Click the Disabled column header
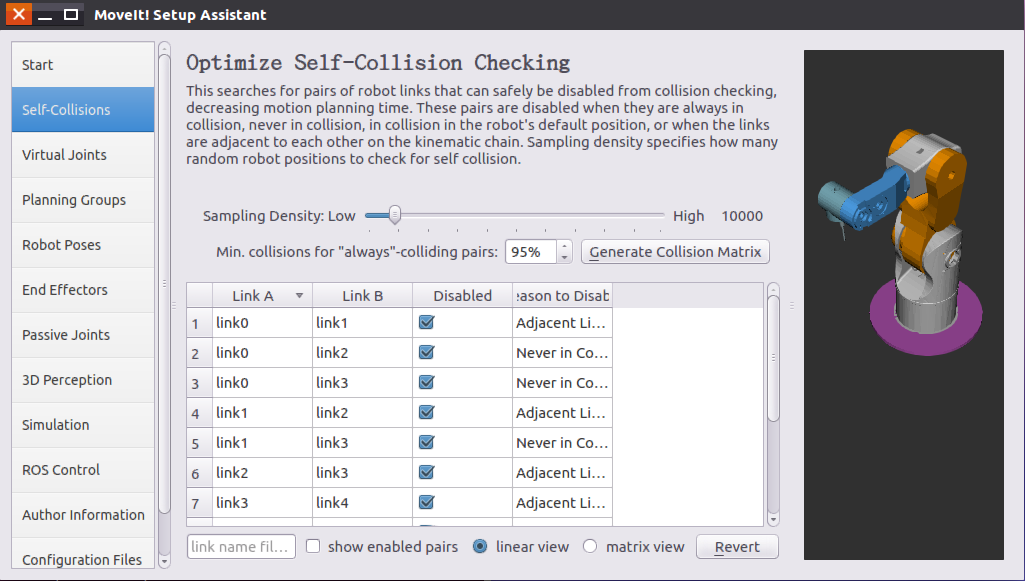Screen dimensions: 1025x581 pos(462,295)
